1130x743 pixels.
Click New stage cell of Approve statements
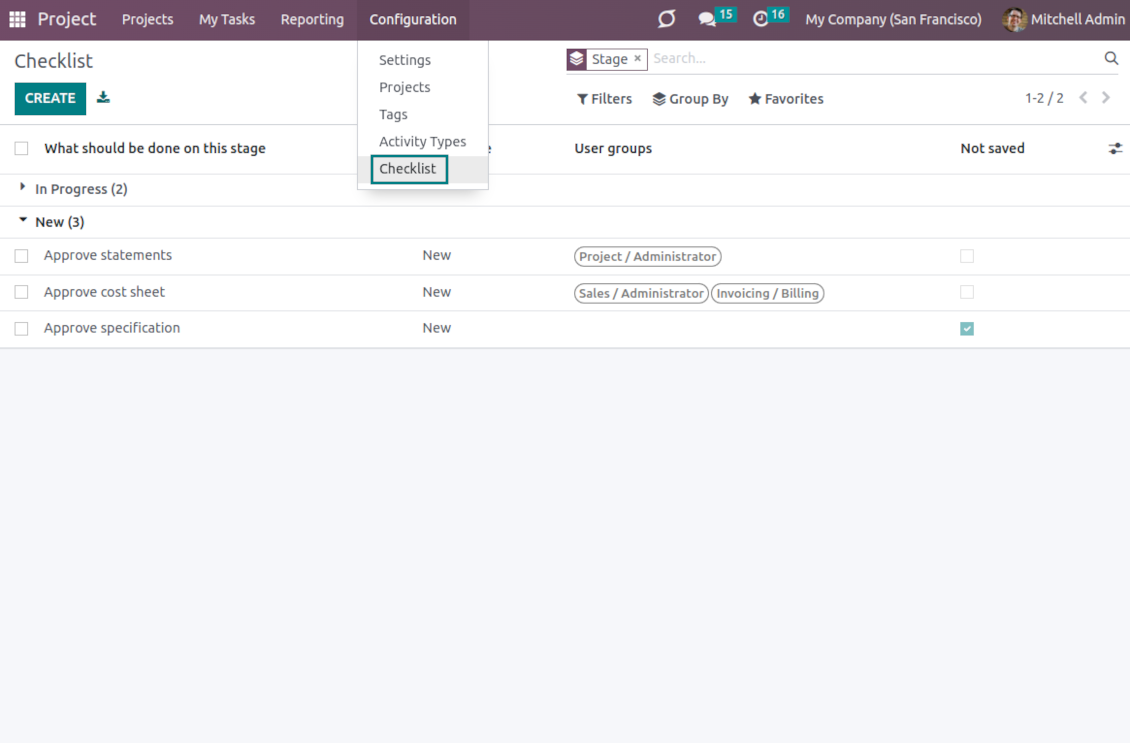click(x=436, y=255)
